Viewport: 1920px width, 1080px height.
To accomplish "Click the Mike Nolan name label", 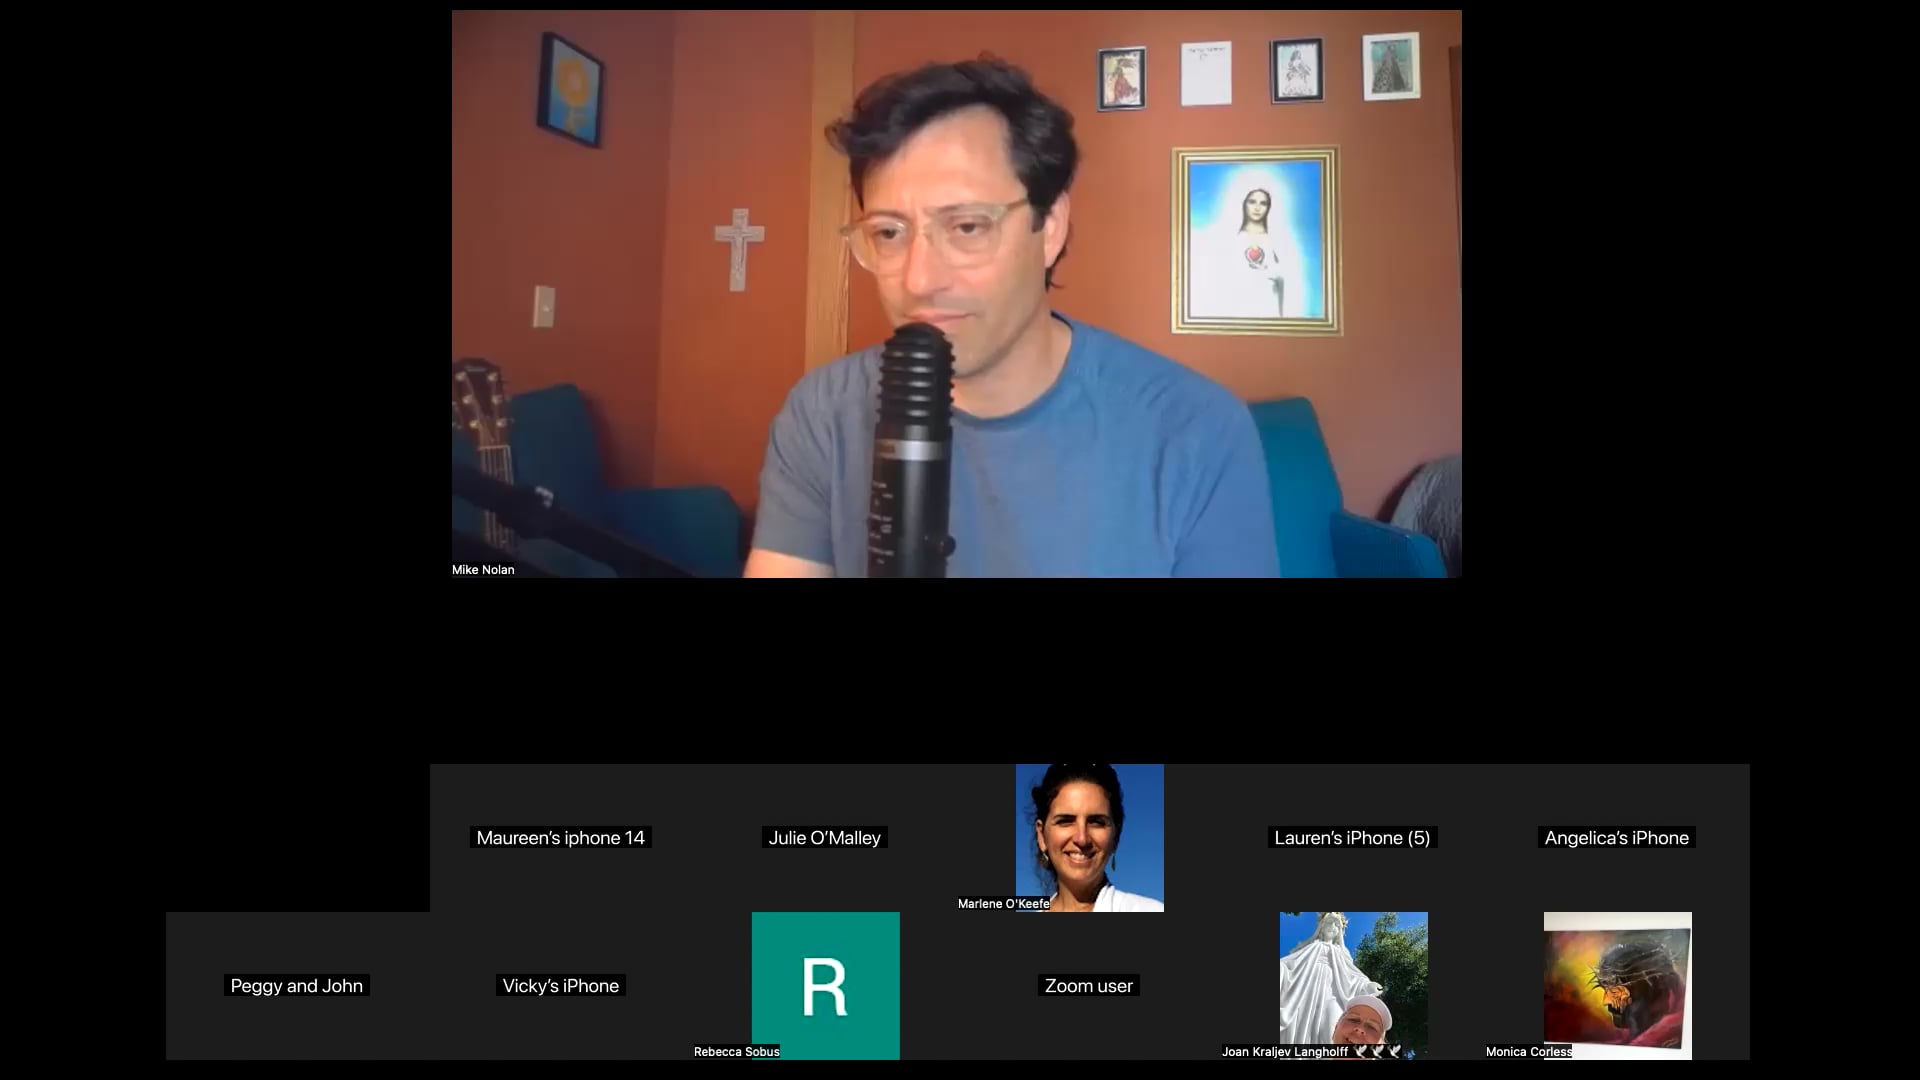I will coord(483,570).
